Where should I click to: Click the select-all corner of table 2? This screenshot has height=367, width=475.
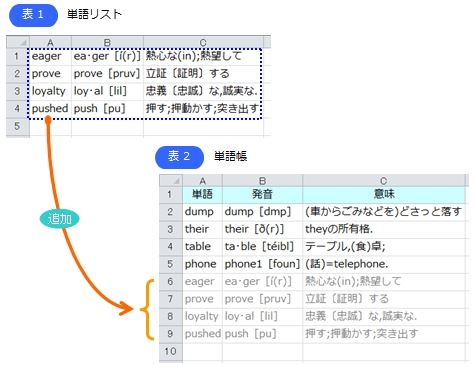[171, 180]
